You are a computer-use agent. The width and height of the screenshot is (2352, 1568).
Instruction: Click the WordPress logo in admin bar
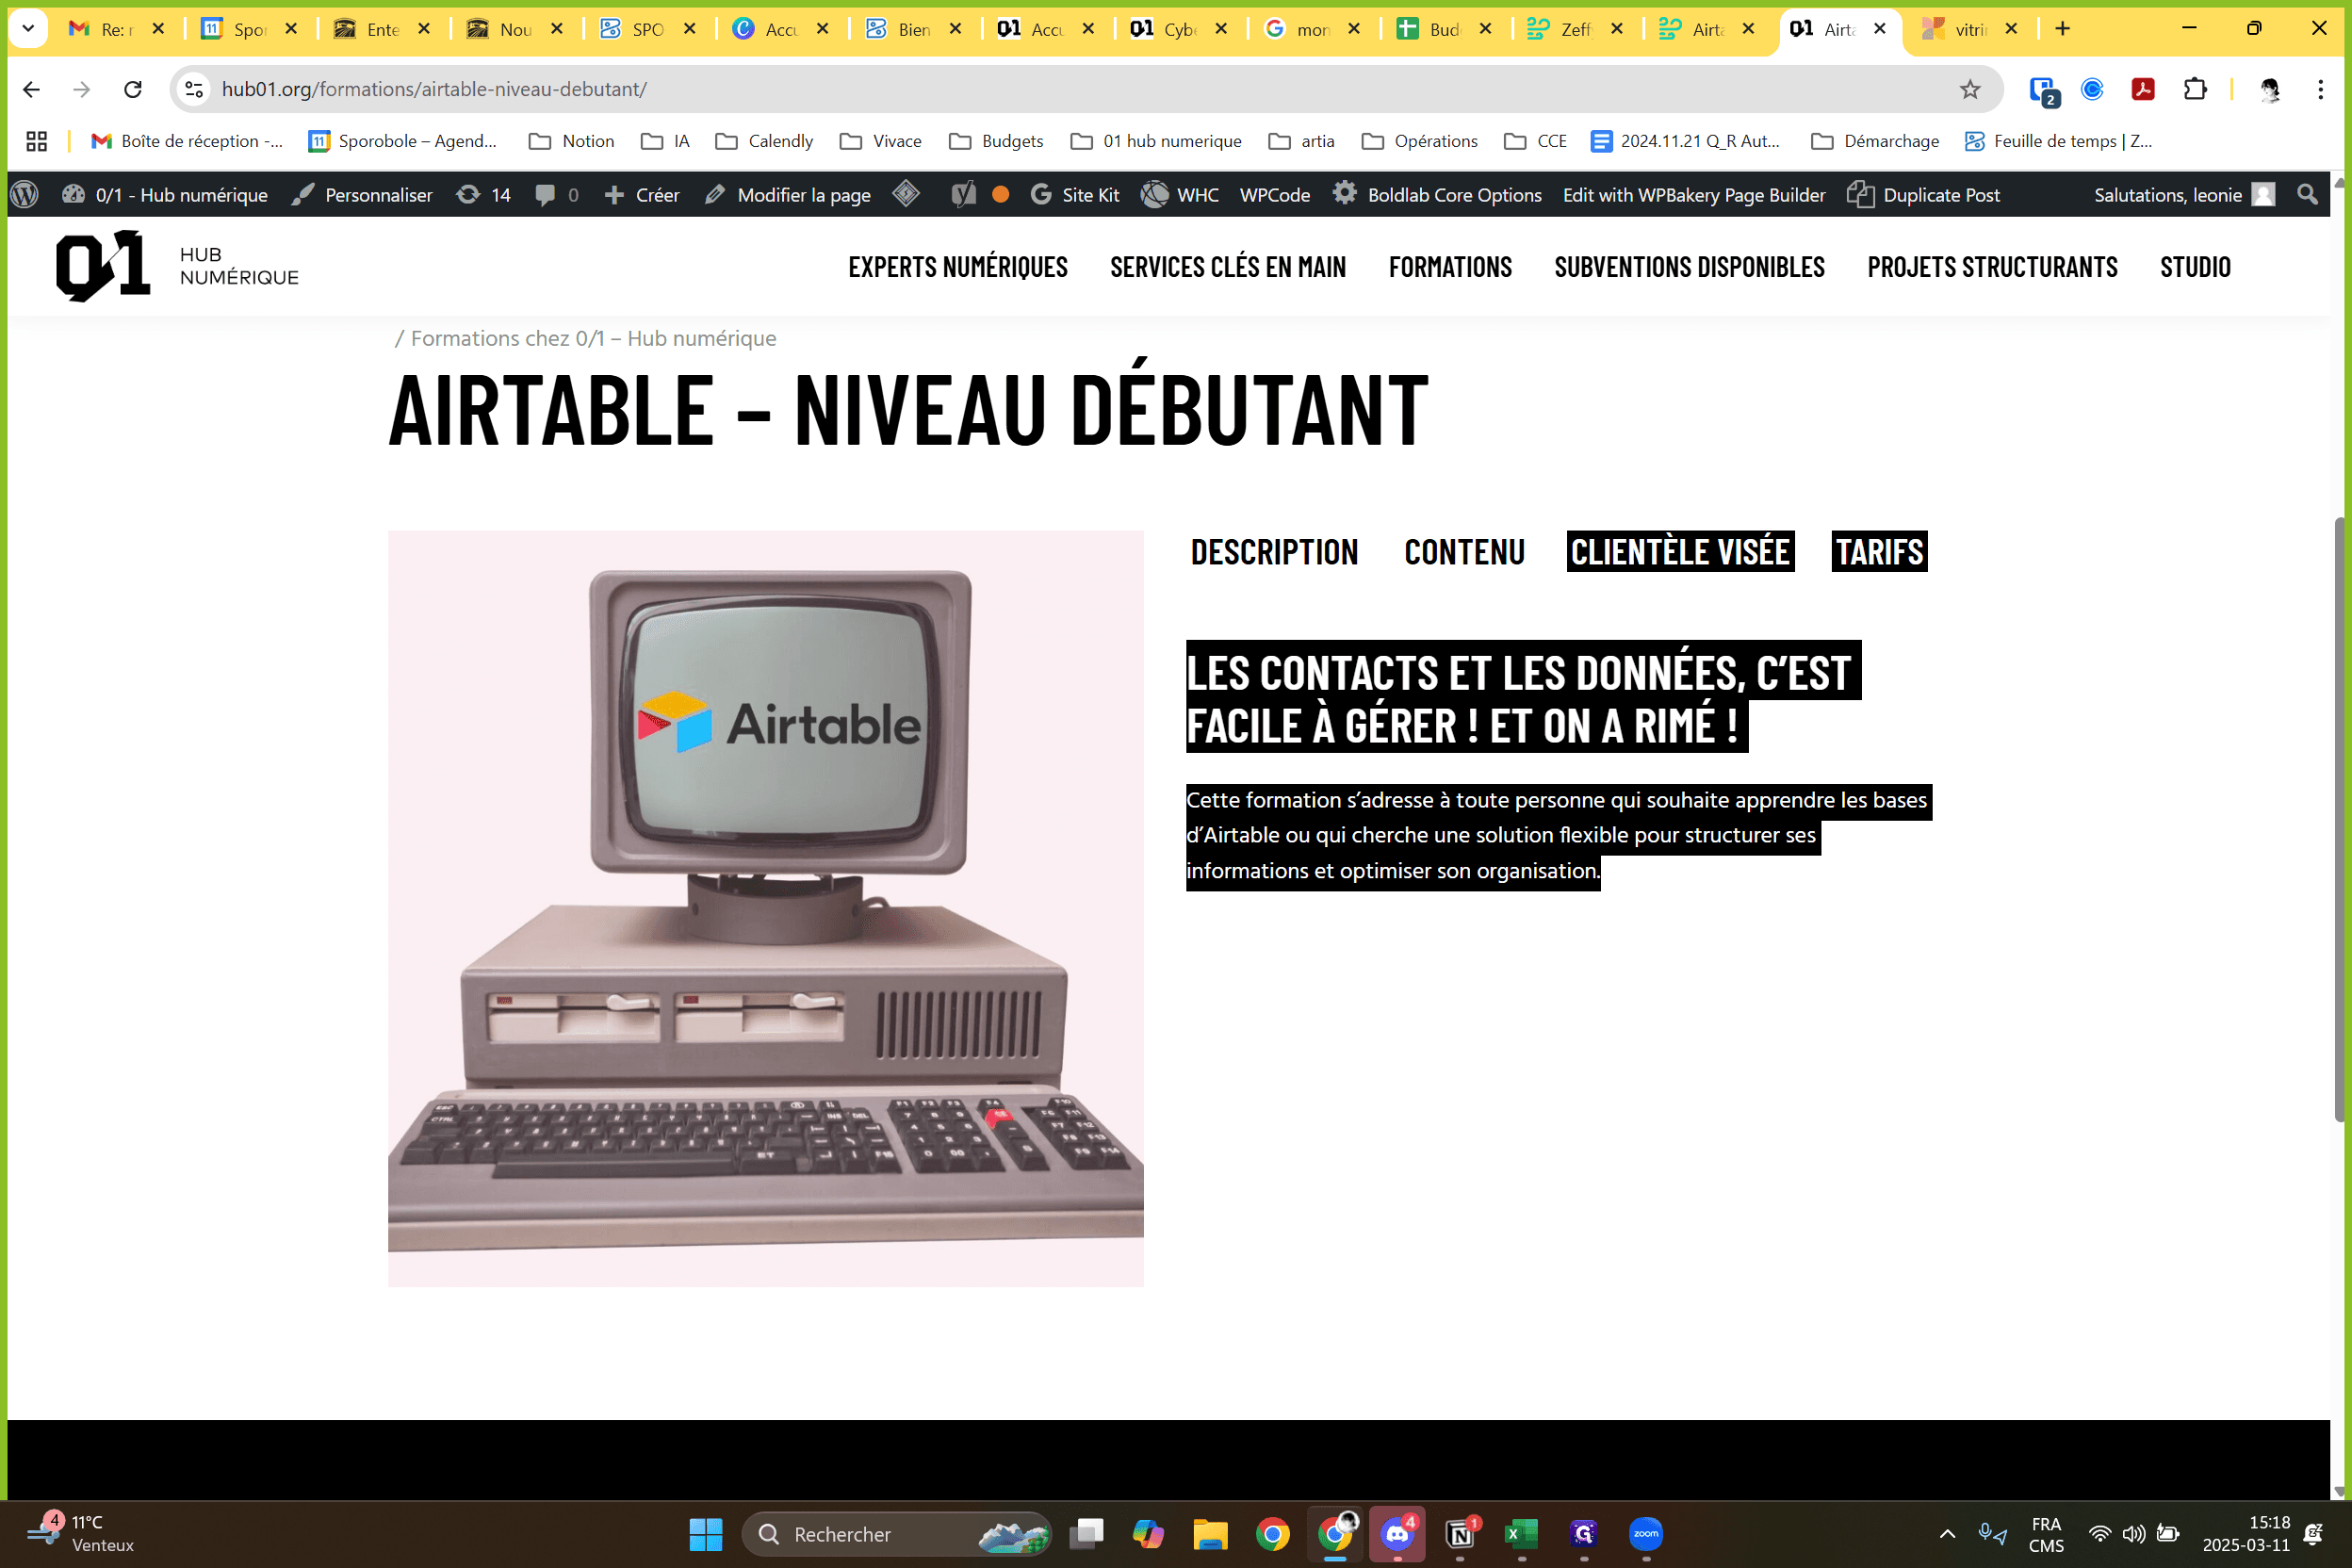tap(25, 195)
